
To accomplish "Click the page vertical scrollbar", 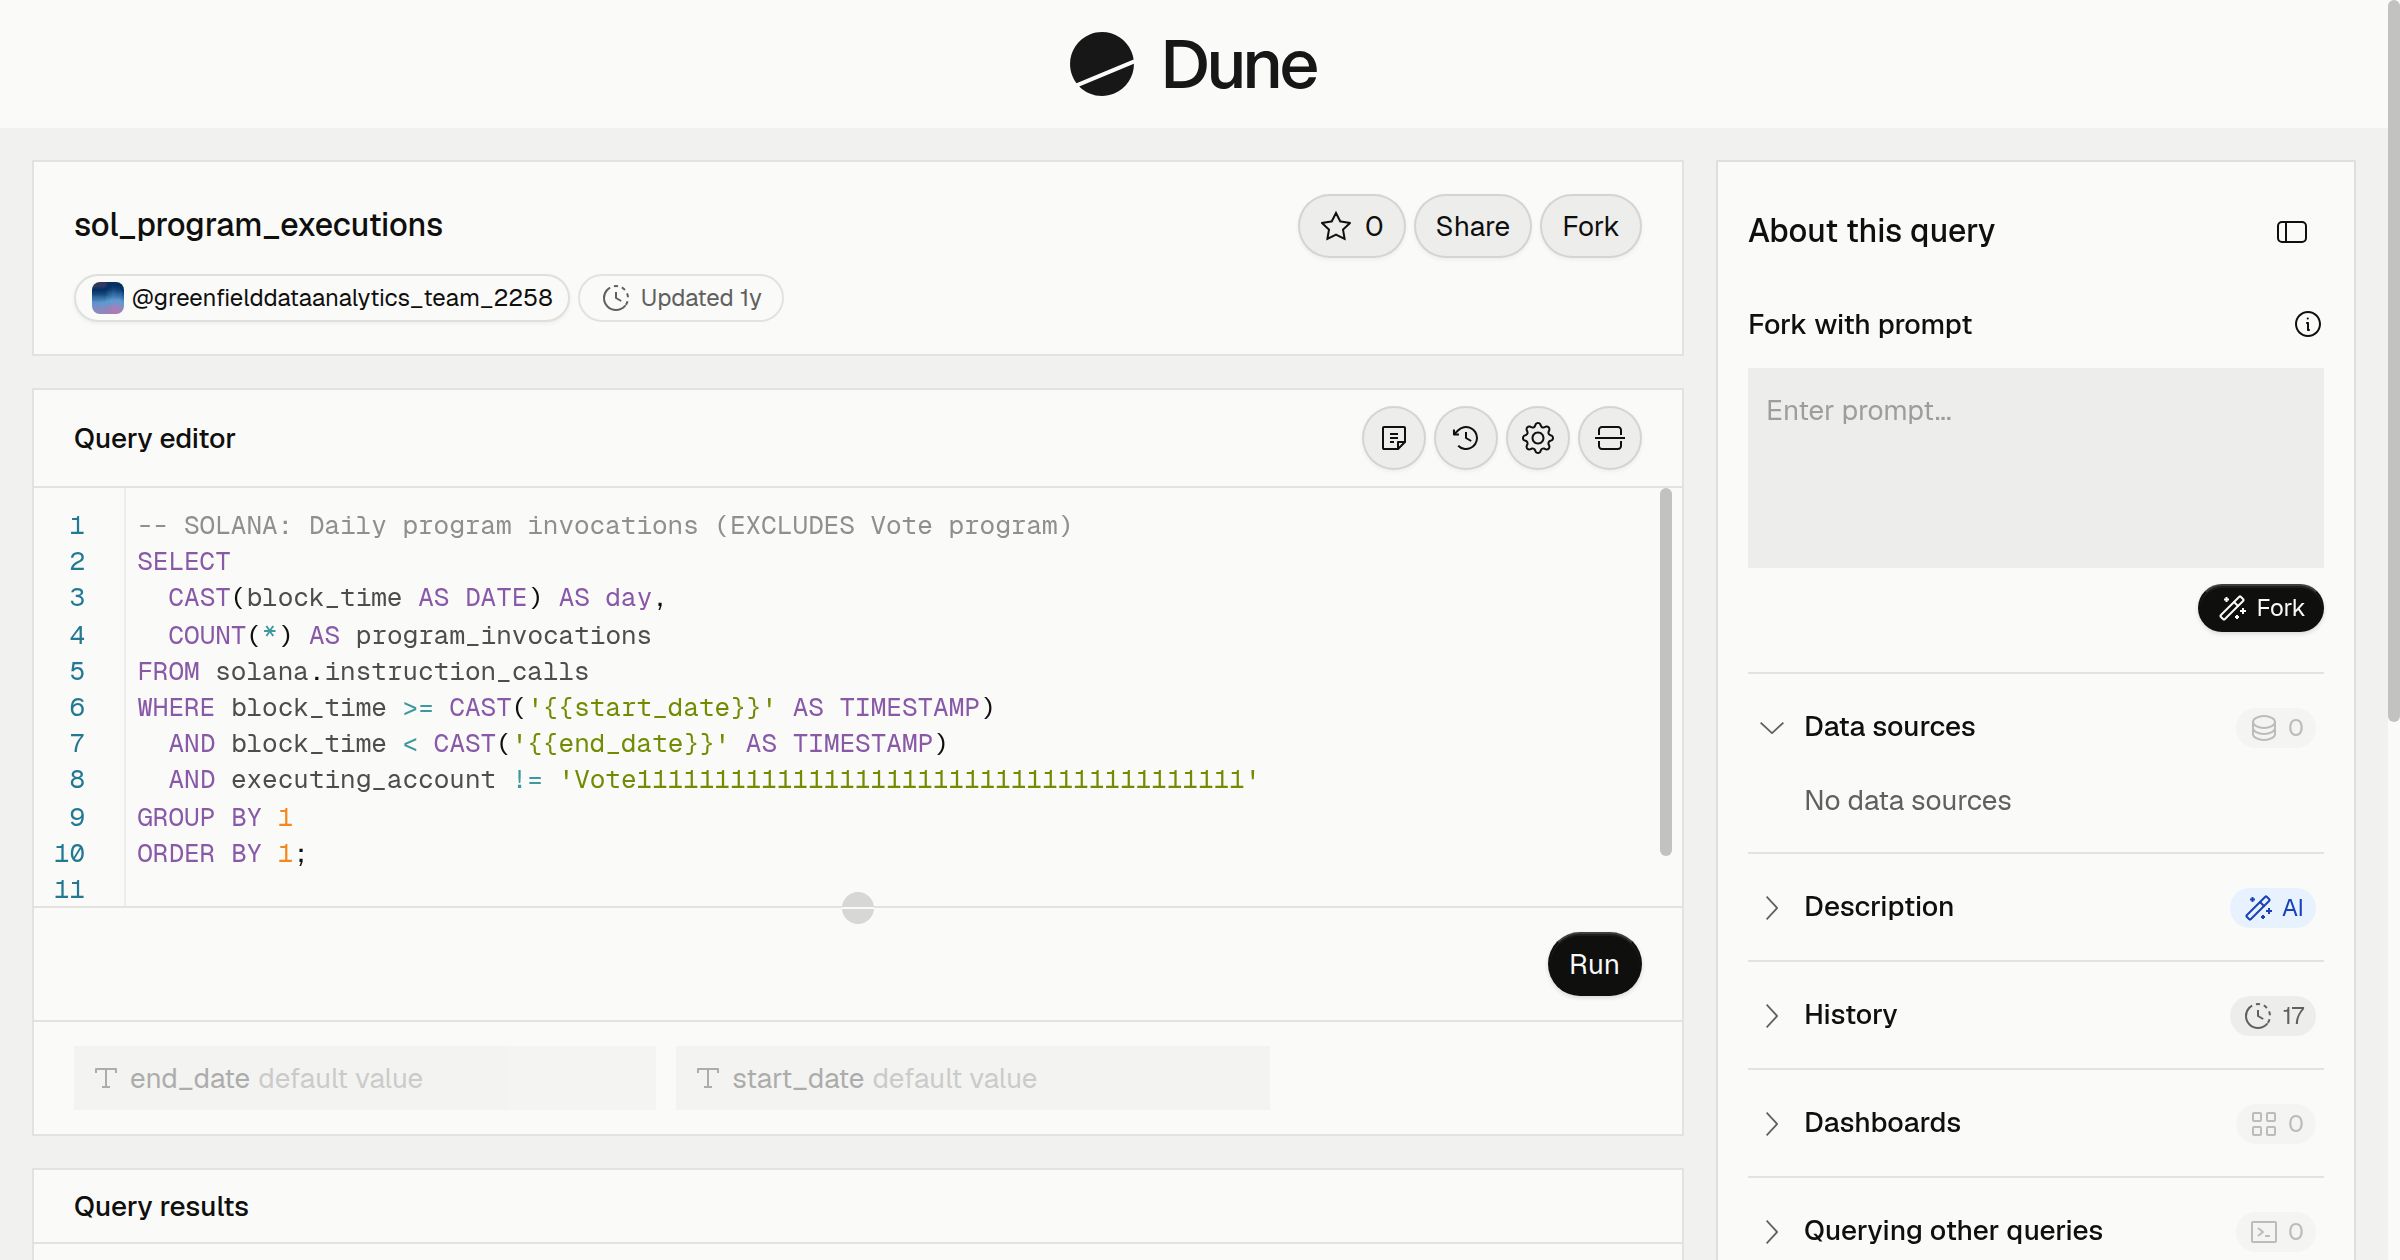I will click(x=2393, y=360).
